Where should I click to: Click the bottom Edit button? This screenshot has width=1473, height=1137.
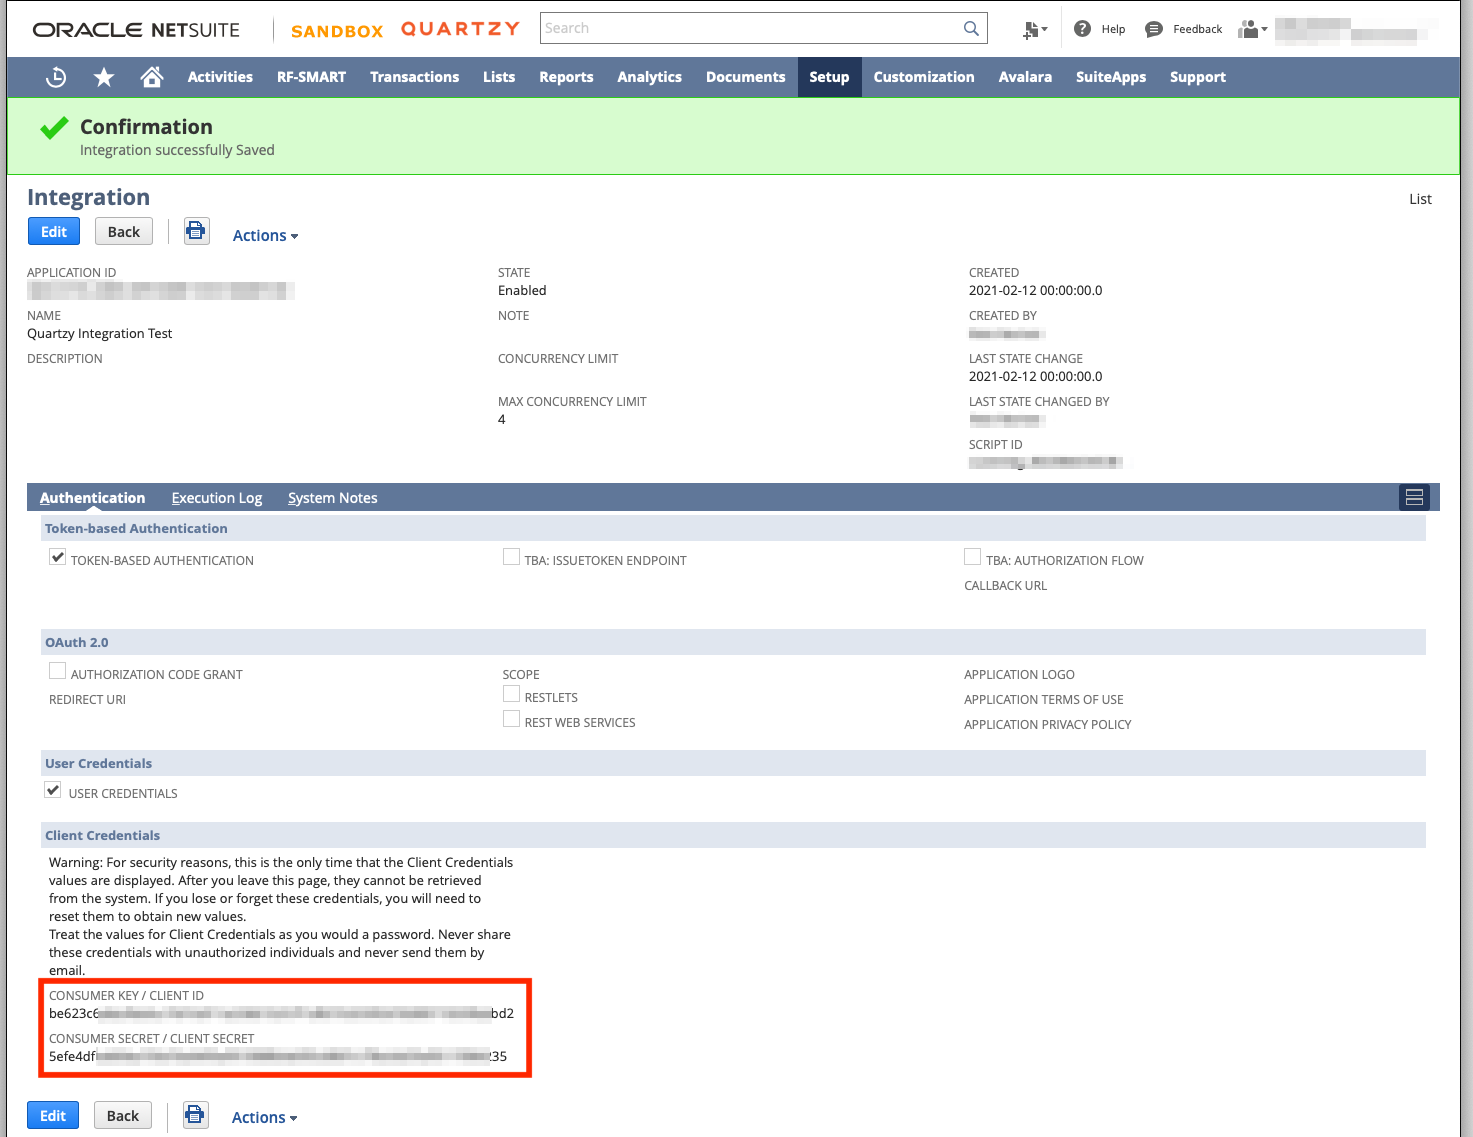point(53,1115)
